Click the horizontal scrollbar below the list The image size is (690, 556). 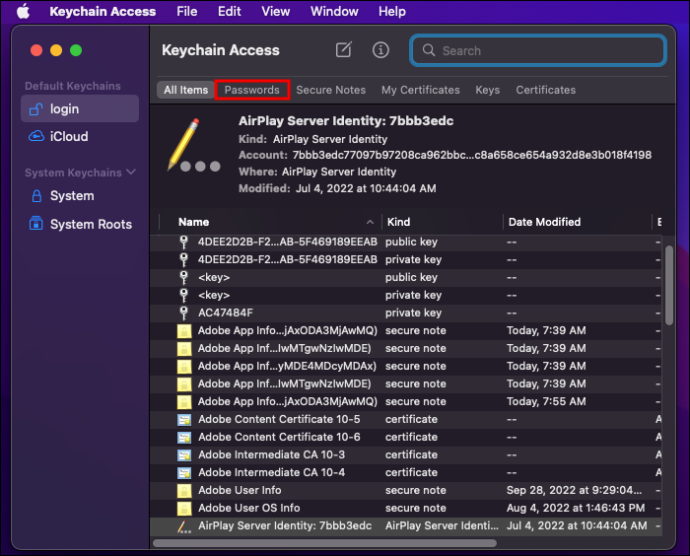(x=325, y=543)
